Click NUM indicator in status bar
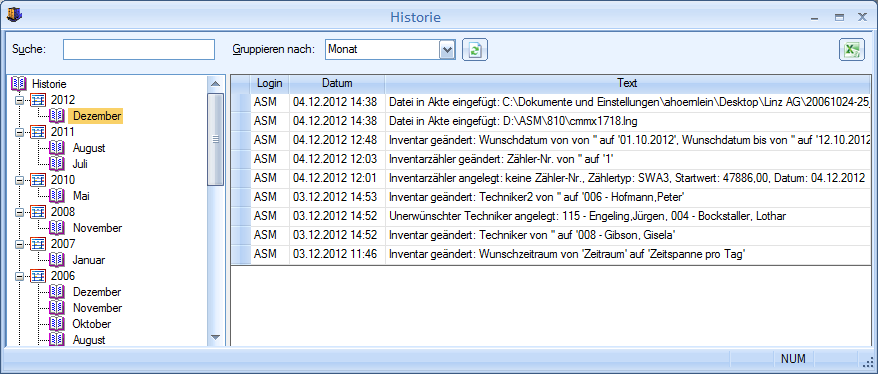 point(793,358)
